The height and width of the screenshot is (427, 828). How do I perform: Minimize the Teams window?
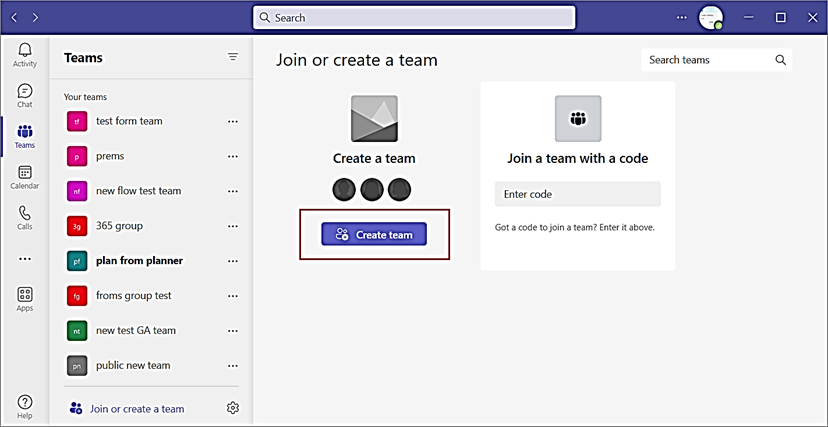[x=748, y=17]
